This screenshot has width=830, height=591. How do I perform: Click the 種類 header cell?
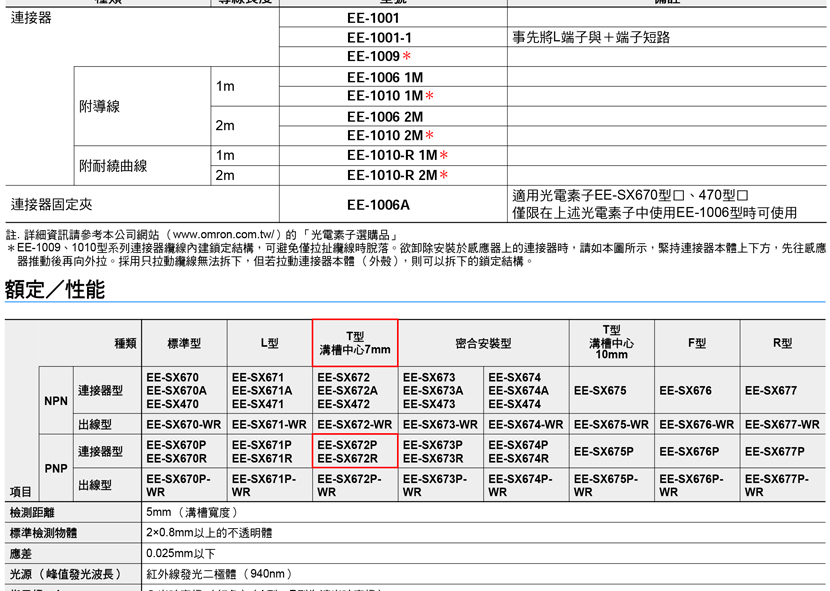[125, 344]
